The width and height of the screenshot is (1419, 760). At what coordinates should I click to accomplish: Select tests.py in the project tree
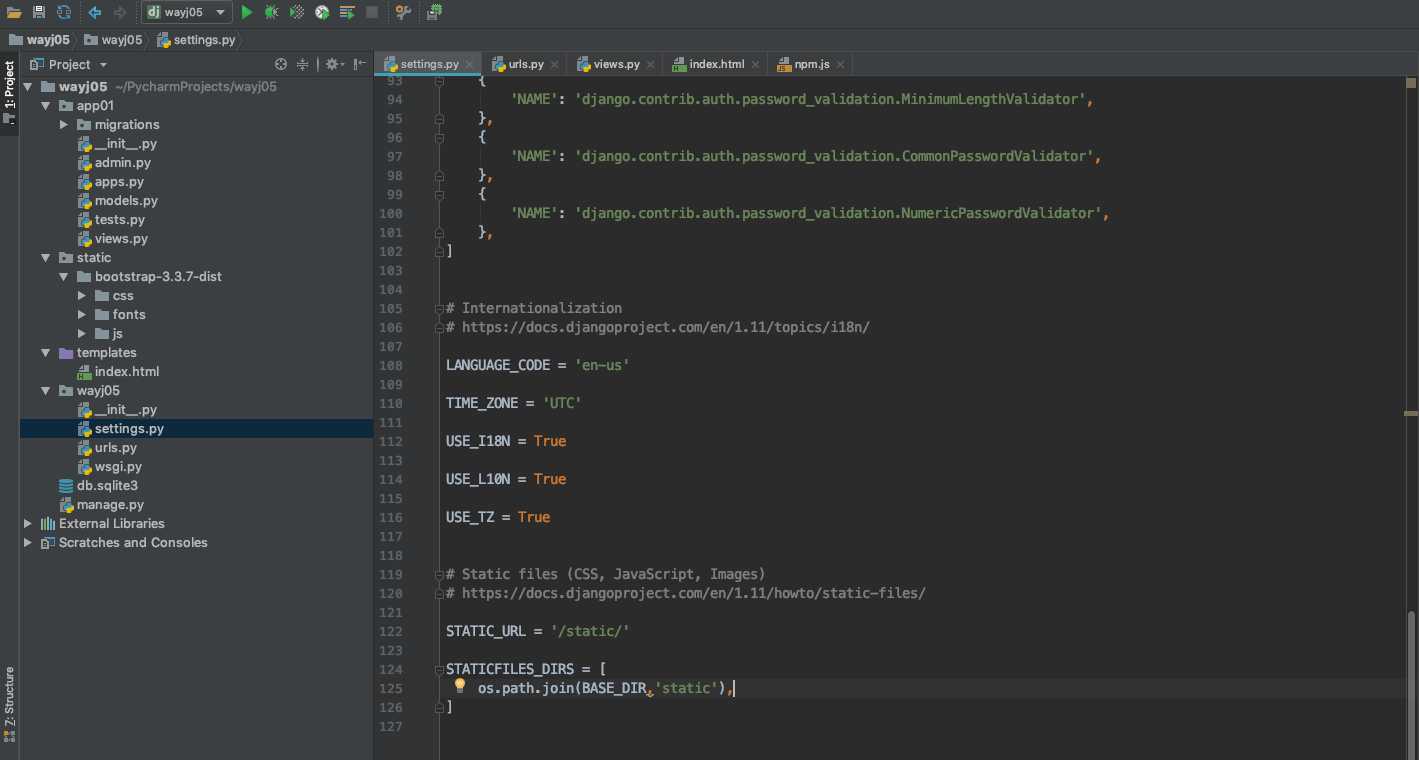(120, 220)
